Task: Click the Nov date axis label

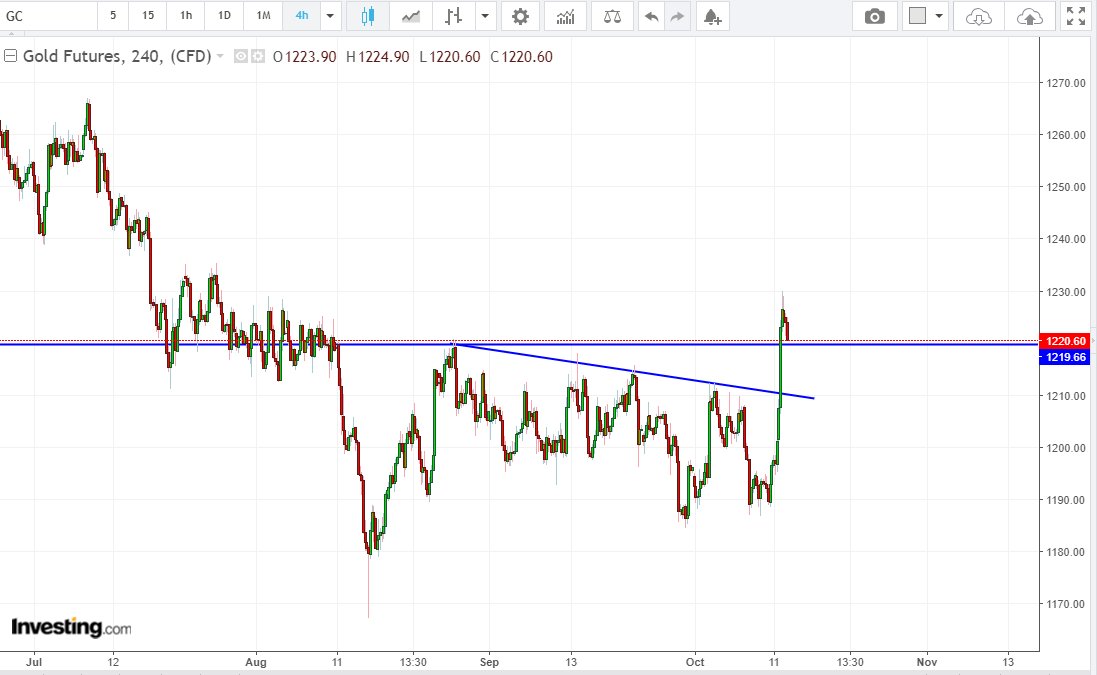Action: (927, 662)
